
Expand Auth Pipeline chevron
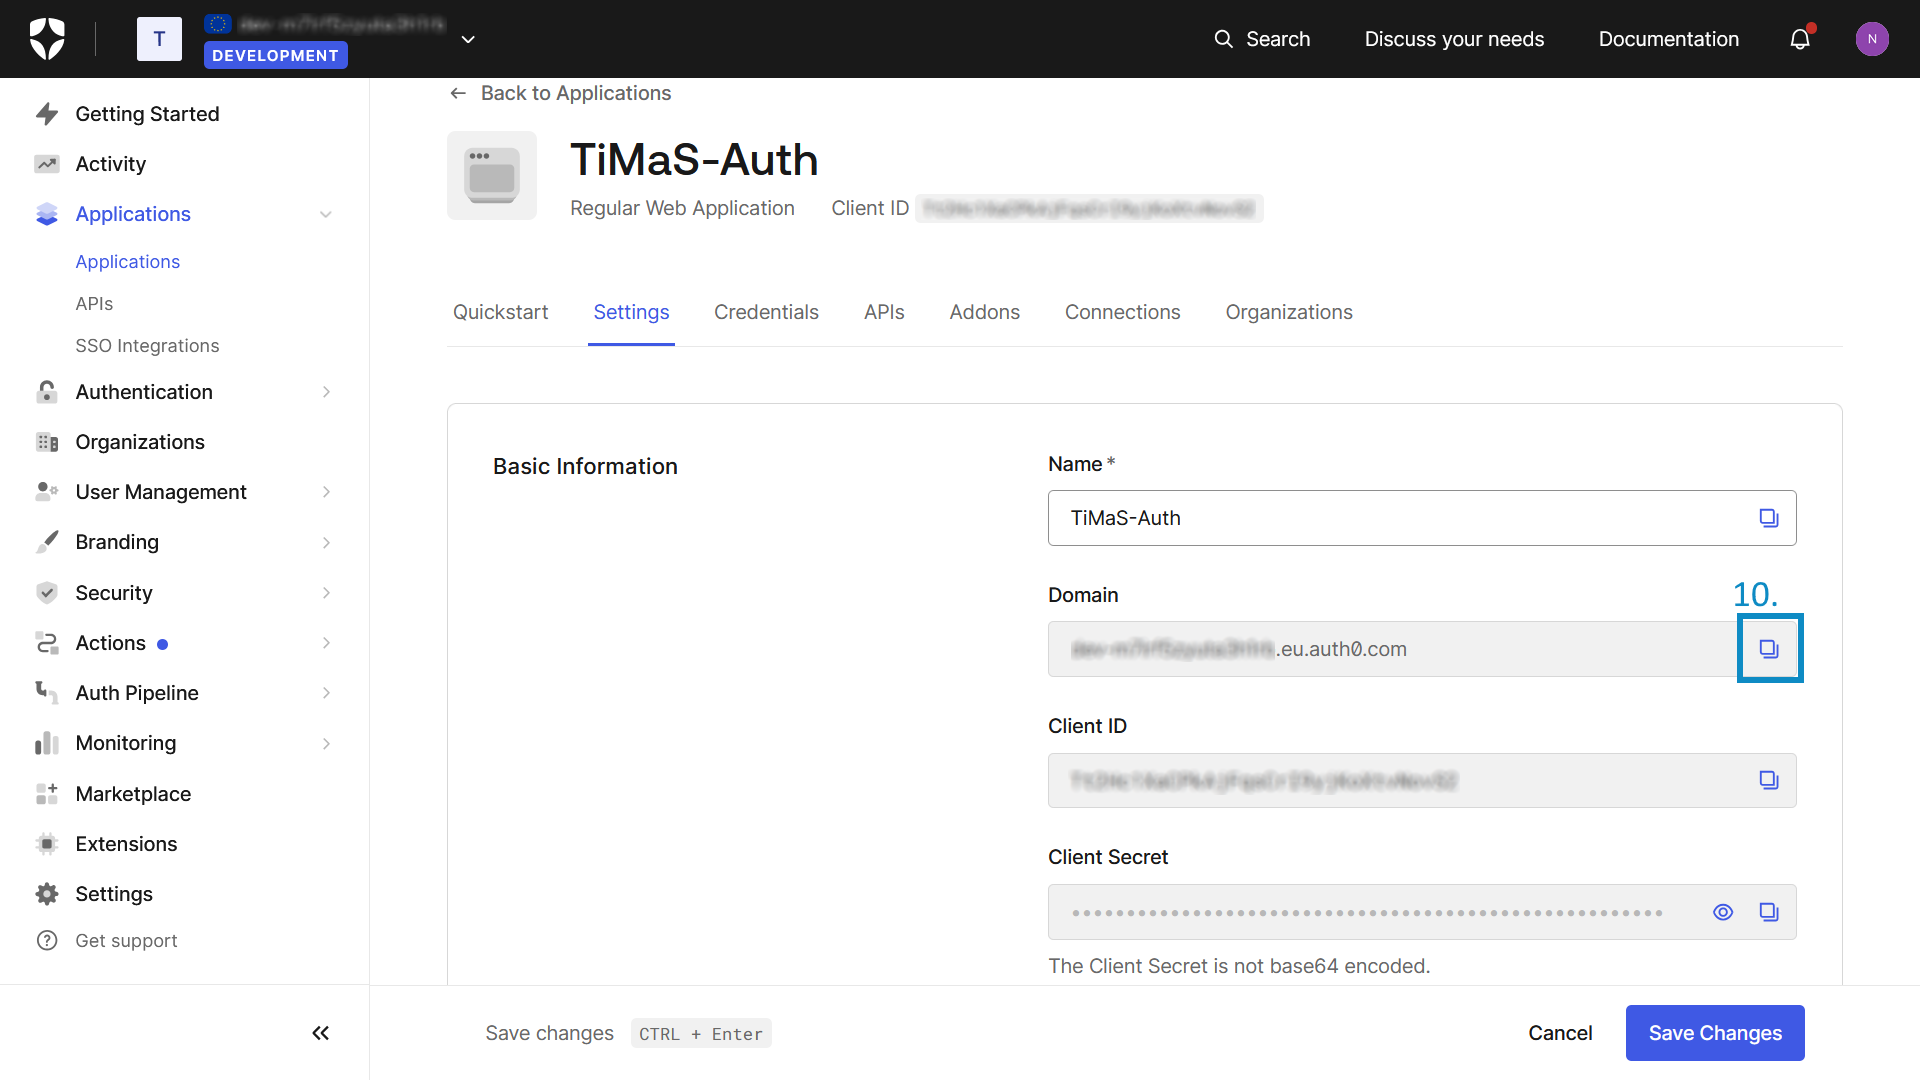pyautogui.click(x=326, y=693)
